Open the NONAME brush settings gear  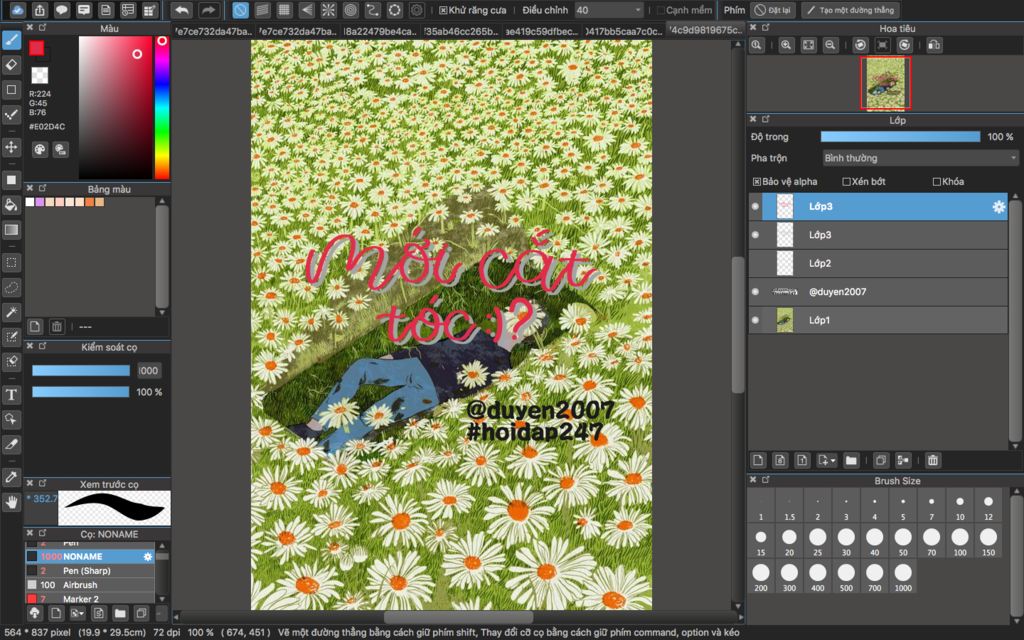click(x=148, y=556)
